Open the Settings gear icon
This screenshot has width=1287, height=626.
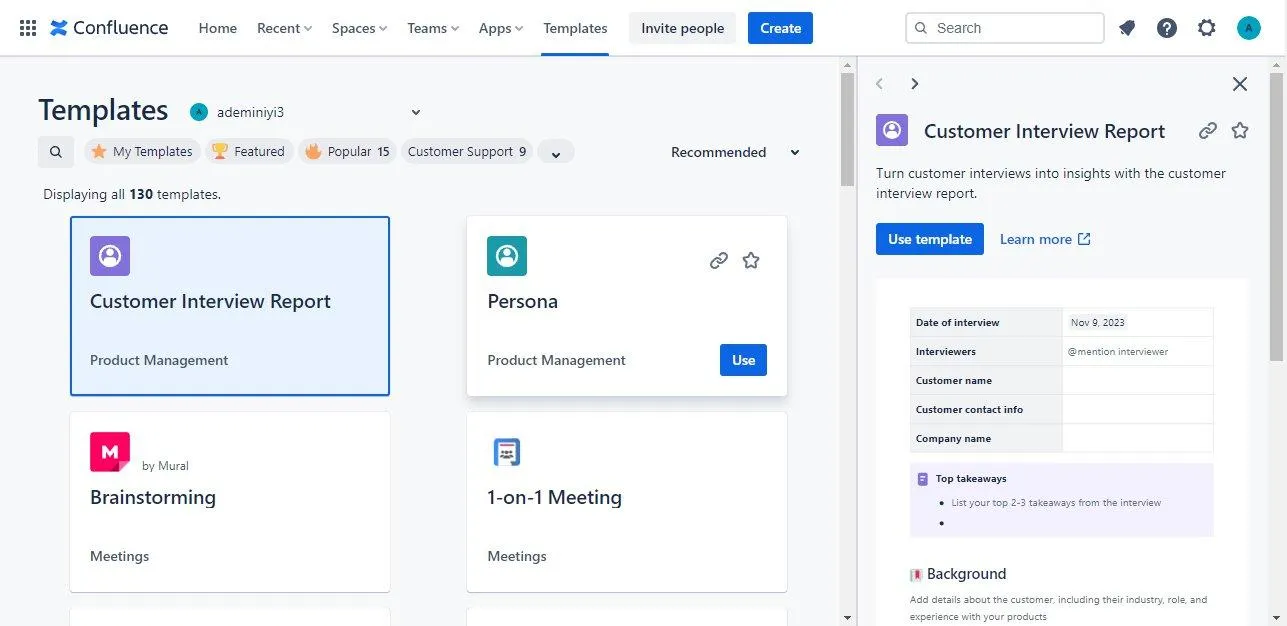click(1207, 28)
